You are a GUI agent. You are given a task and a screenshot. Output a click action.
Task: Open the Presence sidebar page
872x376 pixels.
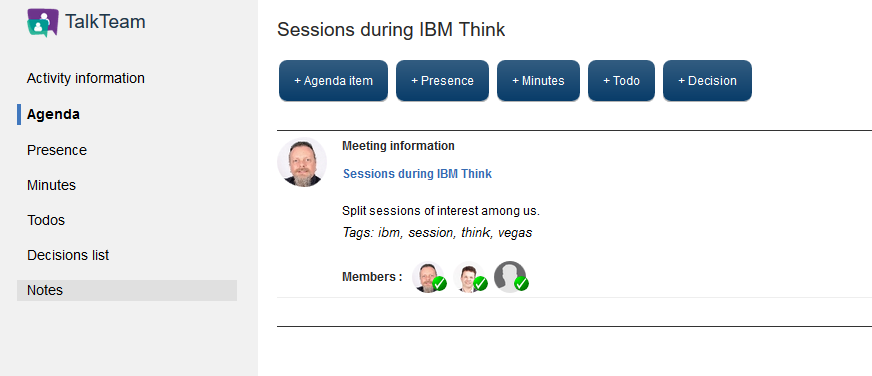57,150
